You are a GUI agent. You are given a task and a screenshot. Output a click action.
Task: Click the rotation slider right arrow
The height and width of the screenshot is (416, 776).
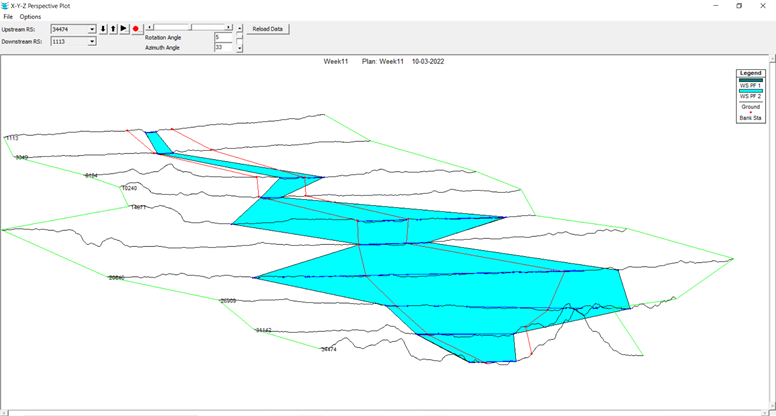pyautogui.click(x=229, y=27)
